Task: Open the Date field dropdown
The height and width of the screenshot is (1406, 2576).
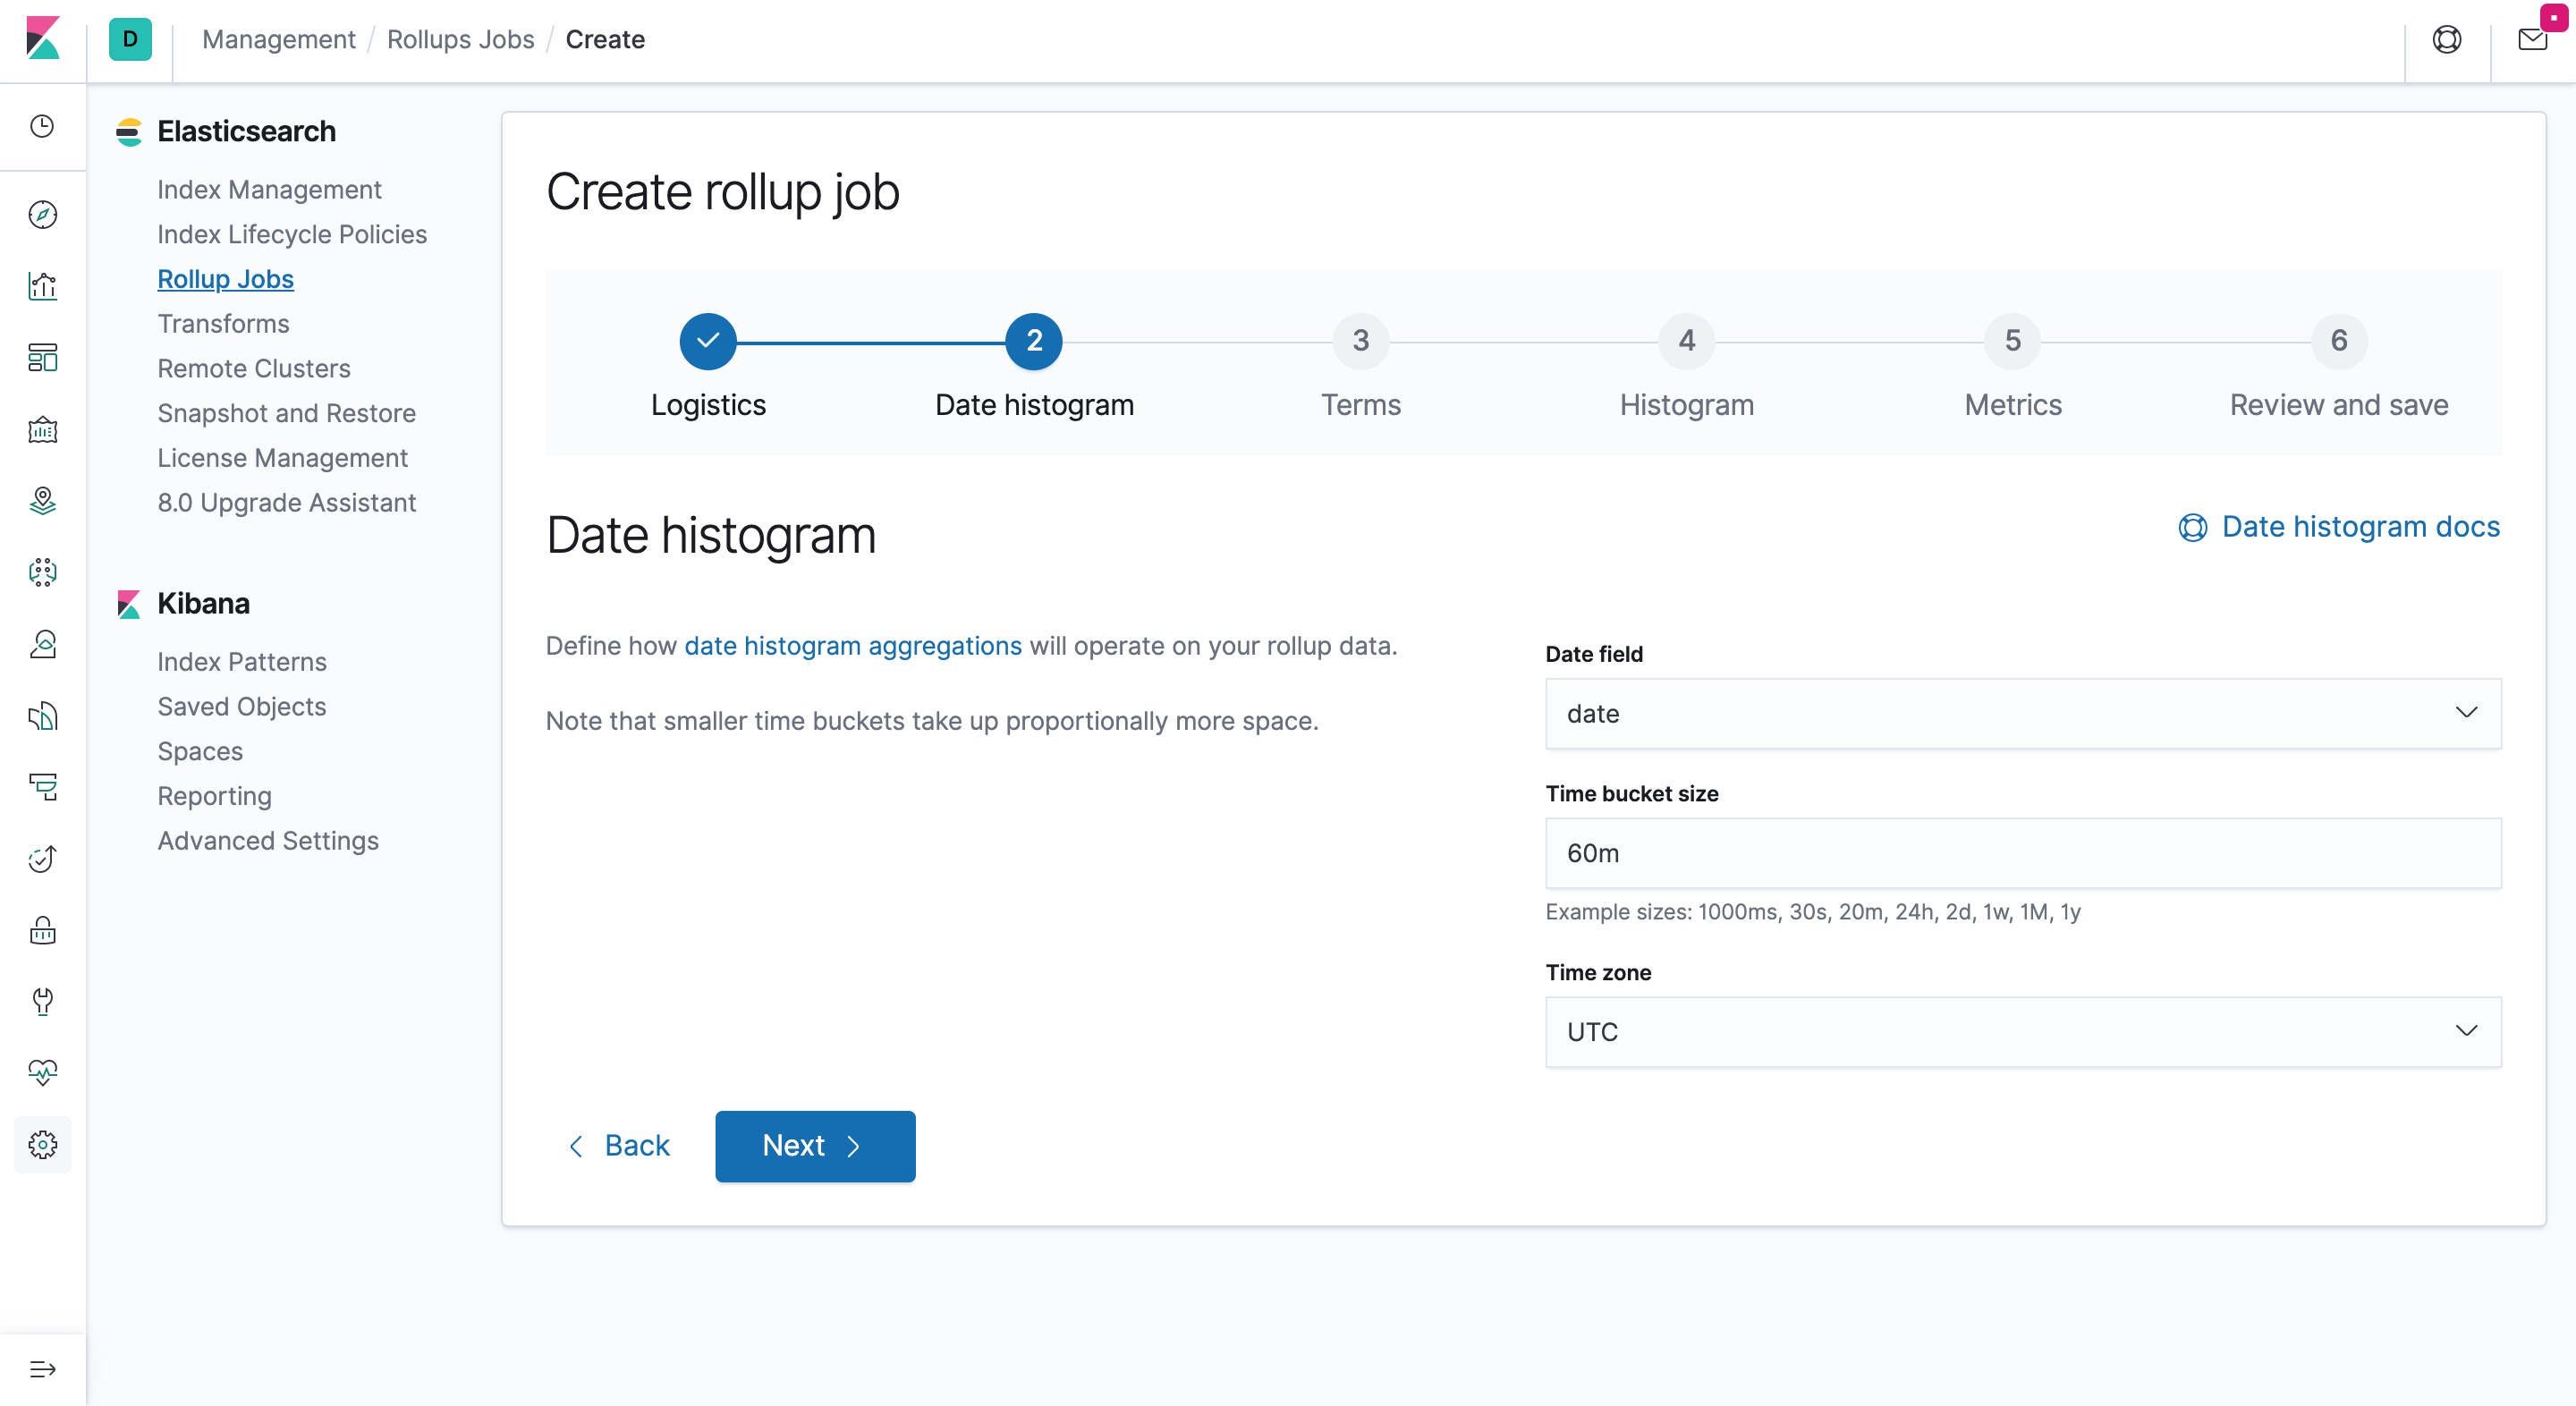Action: (x=2022, y=713)
